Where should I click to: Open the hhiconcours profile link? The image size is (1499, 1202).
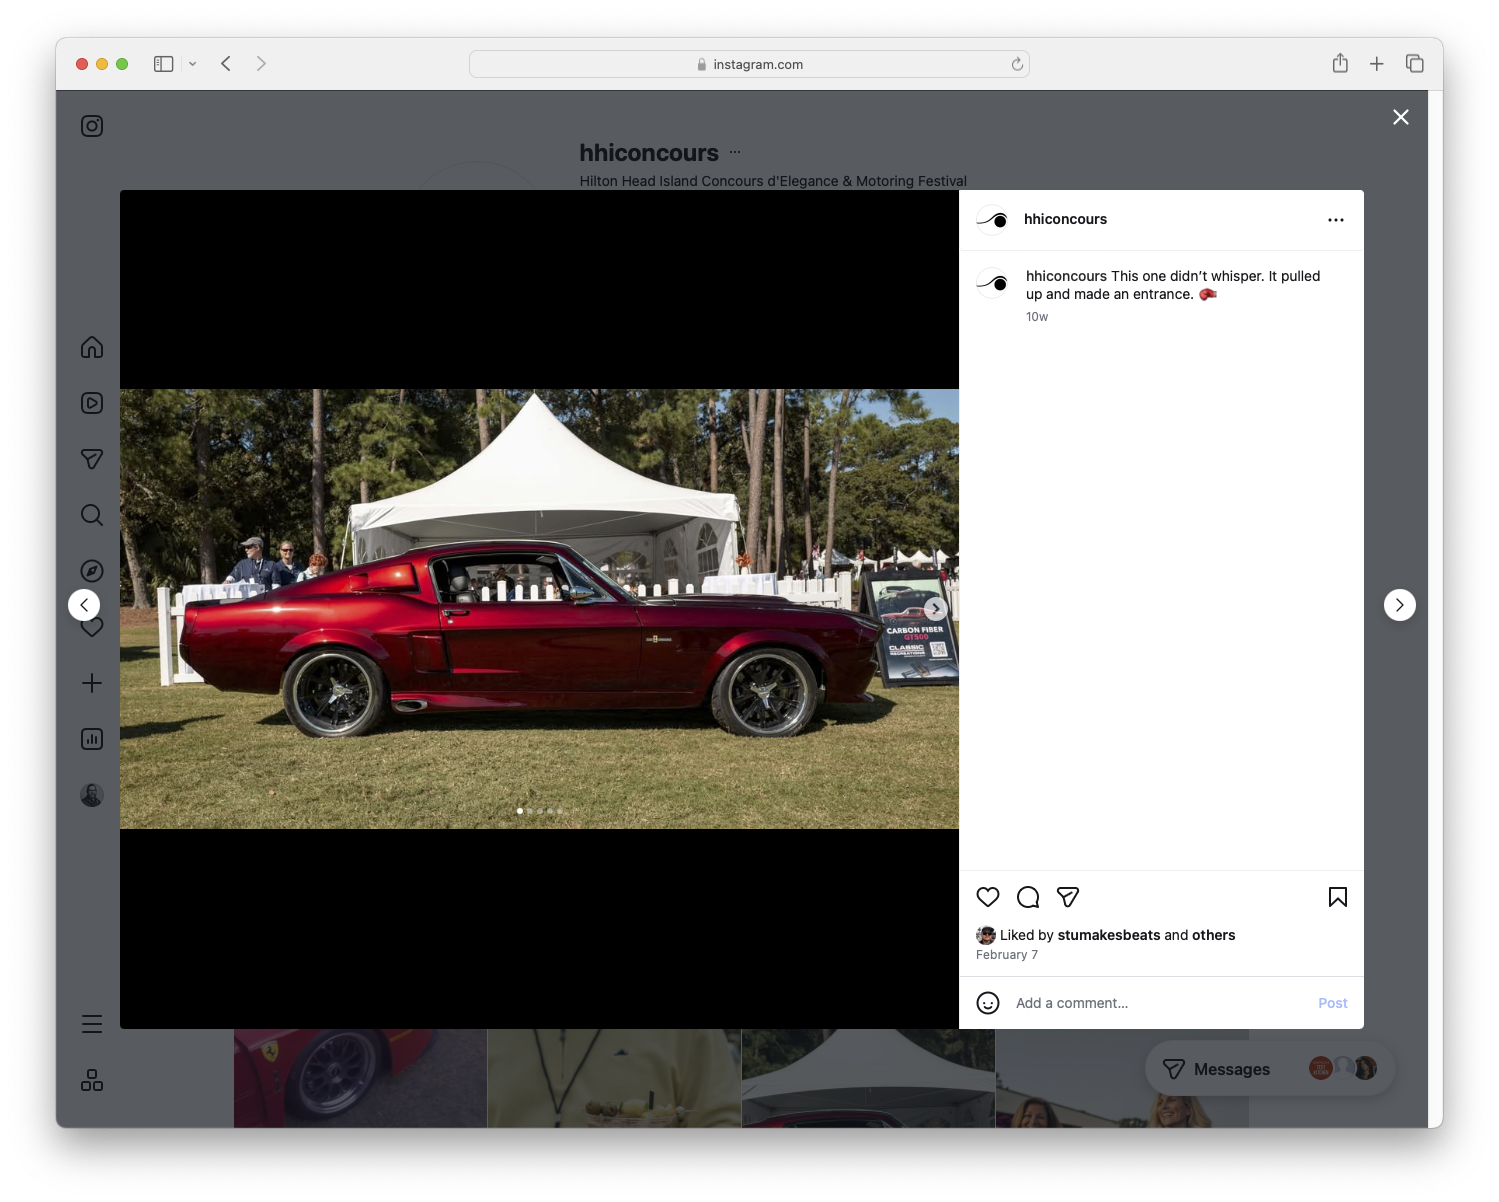point(1066,219)
